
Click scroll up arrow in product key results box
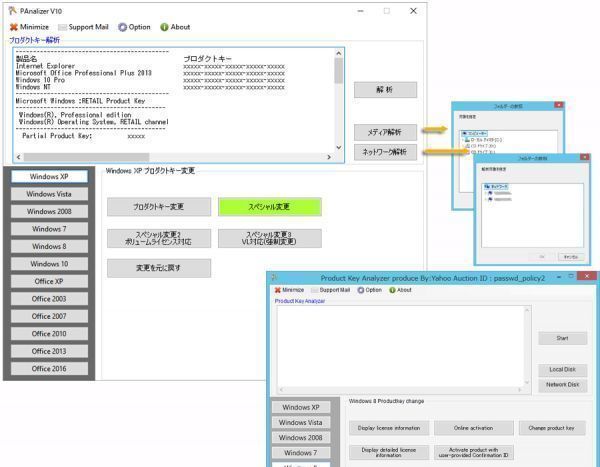point(339,54)
